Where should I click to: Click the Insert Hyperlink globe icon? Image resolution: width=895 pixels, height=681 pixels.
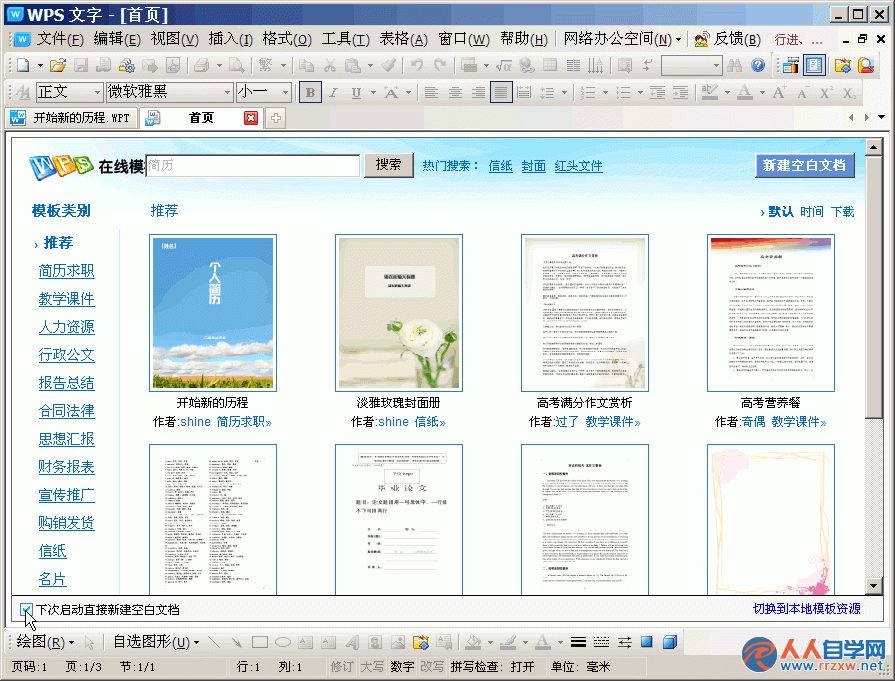(x=526, y=66)
